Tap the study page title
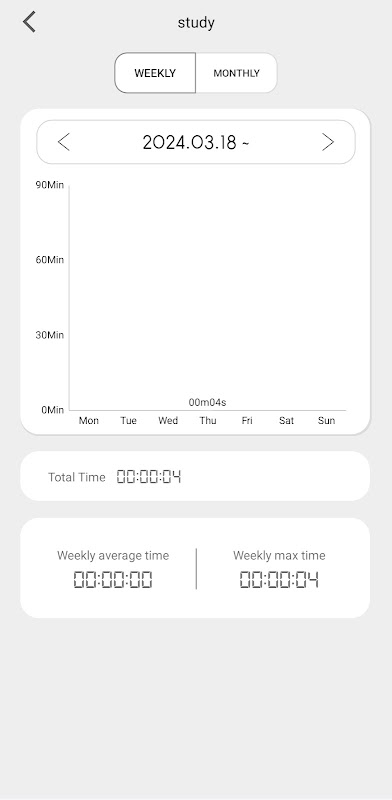The width and height of the screenshot is (392, 800). pyautogui.click(x=196, y=22)
